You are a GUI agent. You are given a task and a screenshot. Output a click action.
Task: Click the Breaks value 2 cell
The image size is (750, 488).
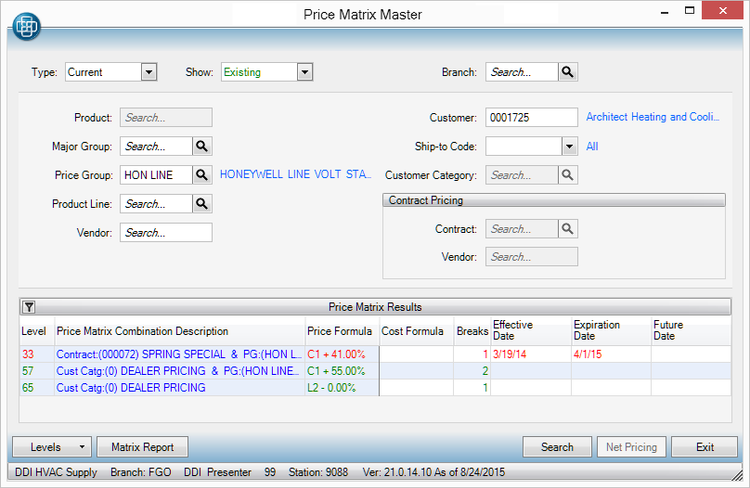coord(472,371)
